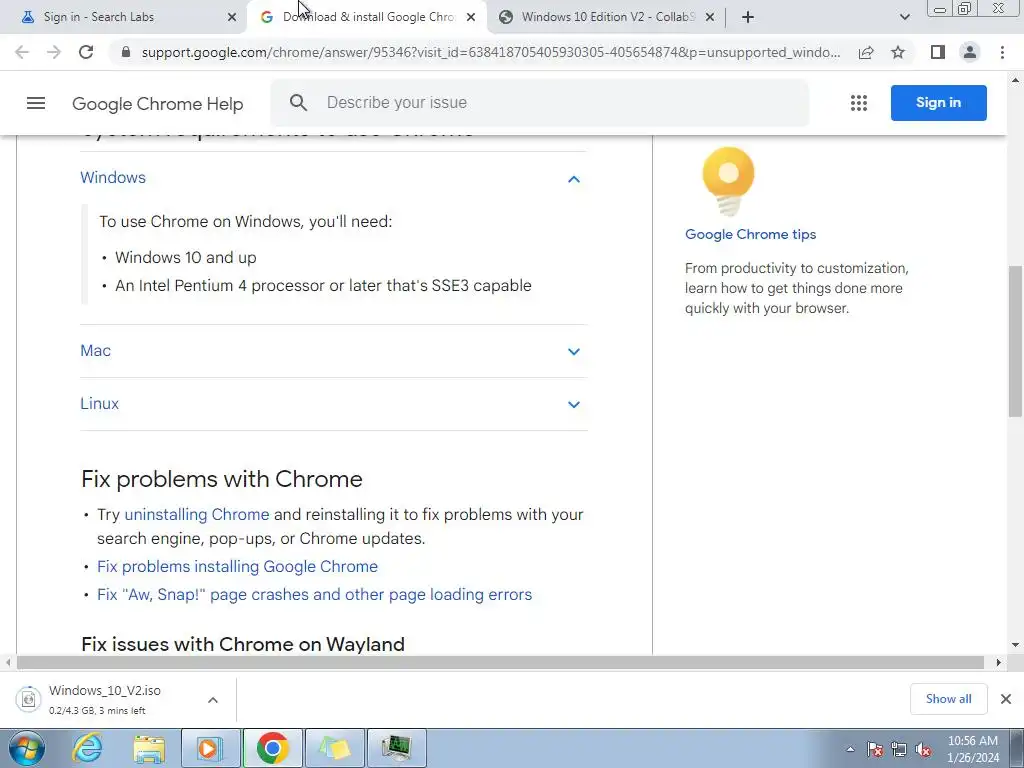Click the Mac section heading
Image resolution: width=1024 pixels, height=768 pixels.
(95, 351)
